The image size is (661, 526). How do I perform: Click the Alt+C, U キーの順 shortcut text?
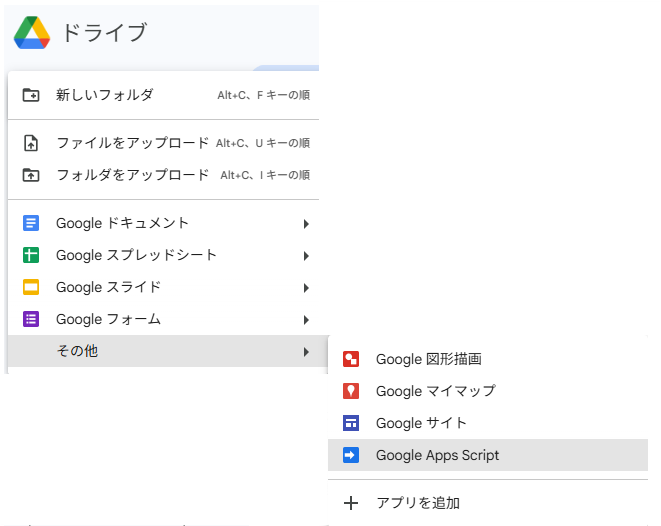click(x=263, y=143)
